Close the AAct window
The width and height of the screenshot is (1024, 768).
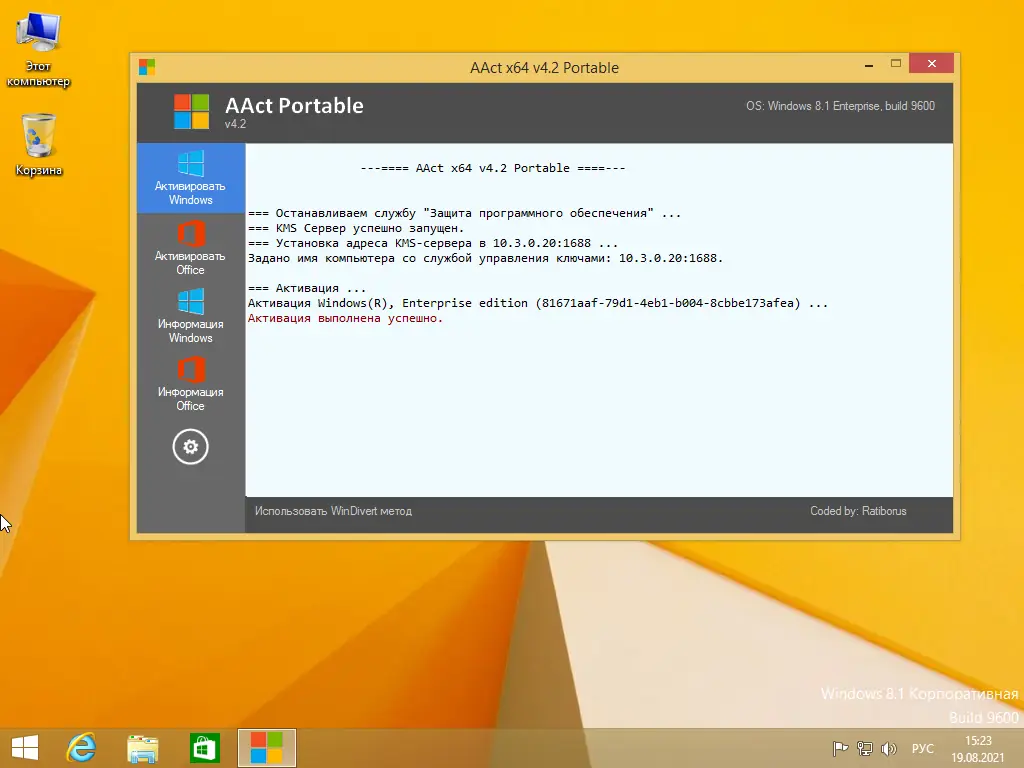(932, 63)
